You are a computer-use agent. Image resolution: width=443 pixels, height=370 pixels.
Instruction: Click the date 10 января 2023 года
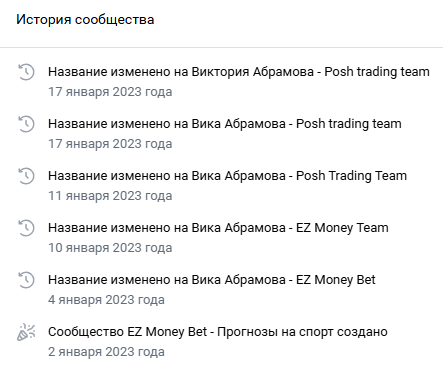coord(110,248)
